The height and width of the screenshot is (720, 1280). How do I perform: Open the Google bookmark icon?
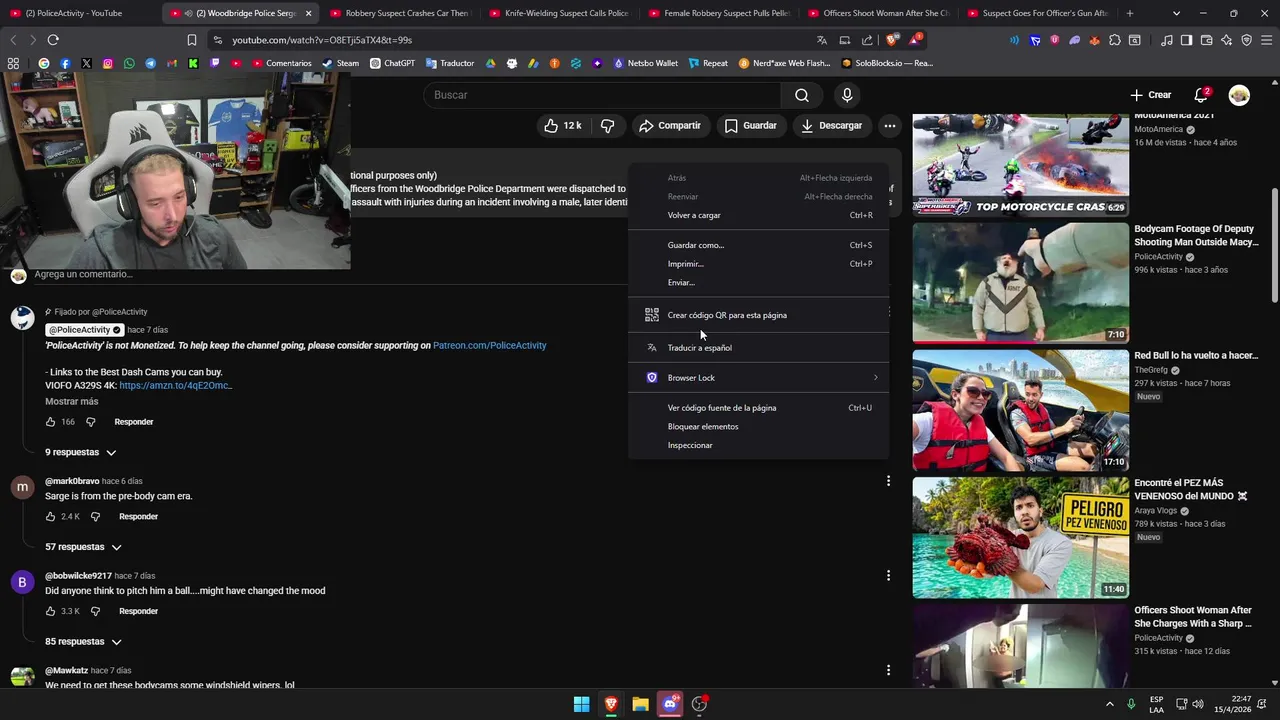click(x=44, y=63)
